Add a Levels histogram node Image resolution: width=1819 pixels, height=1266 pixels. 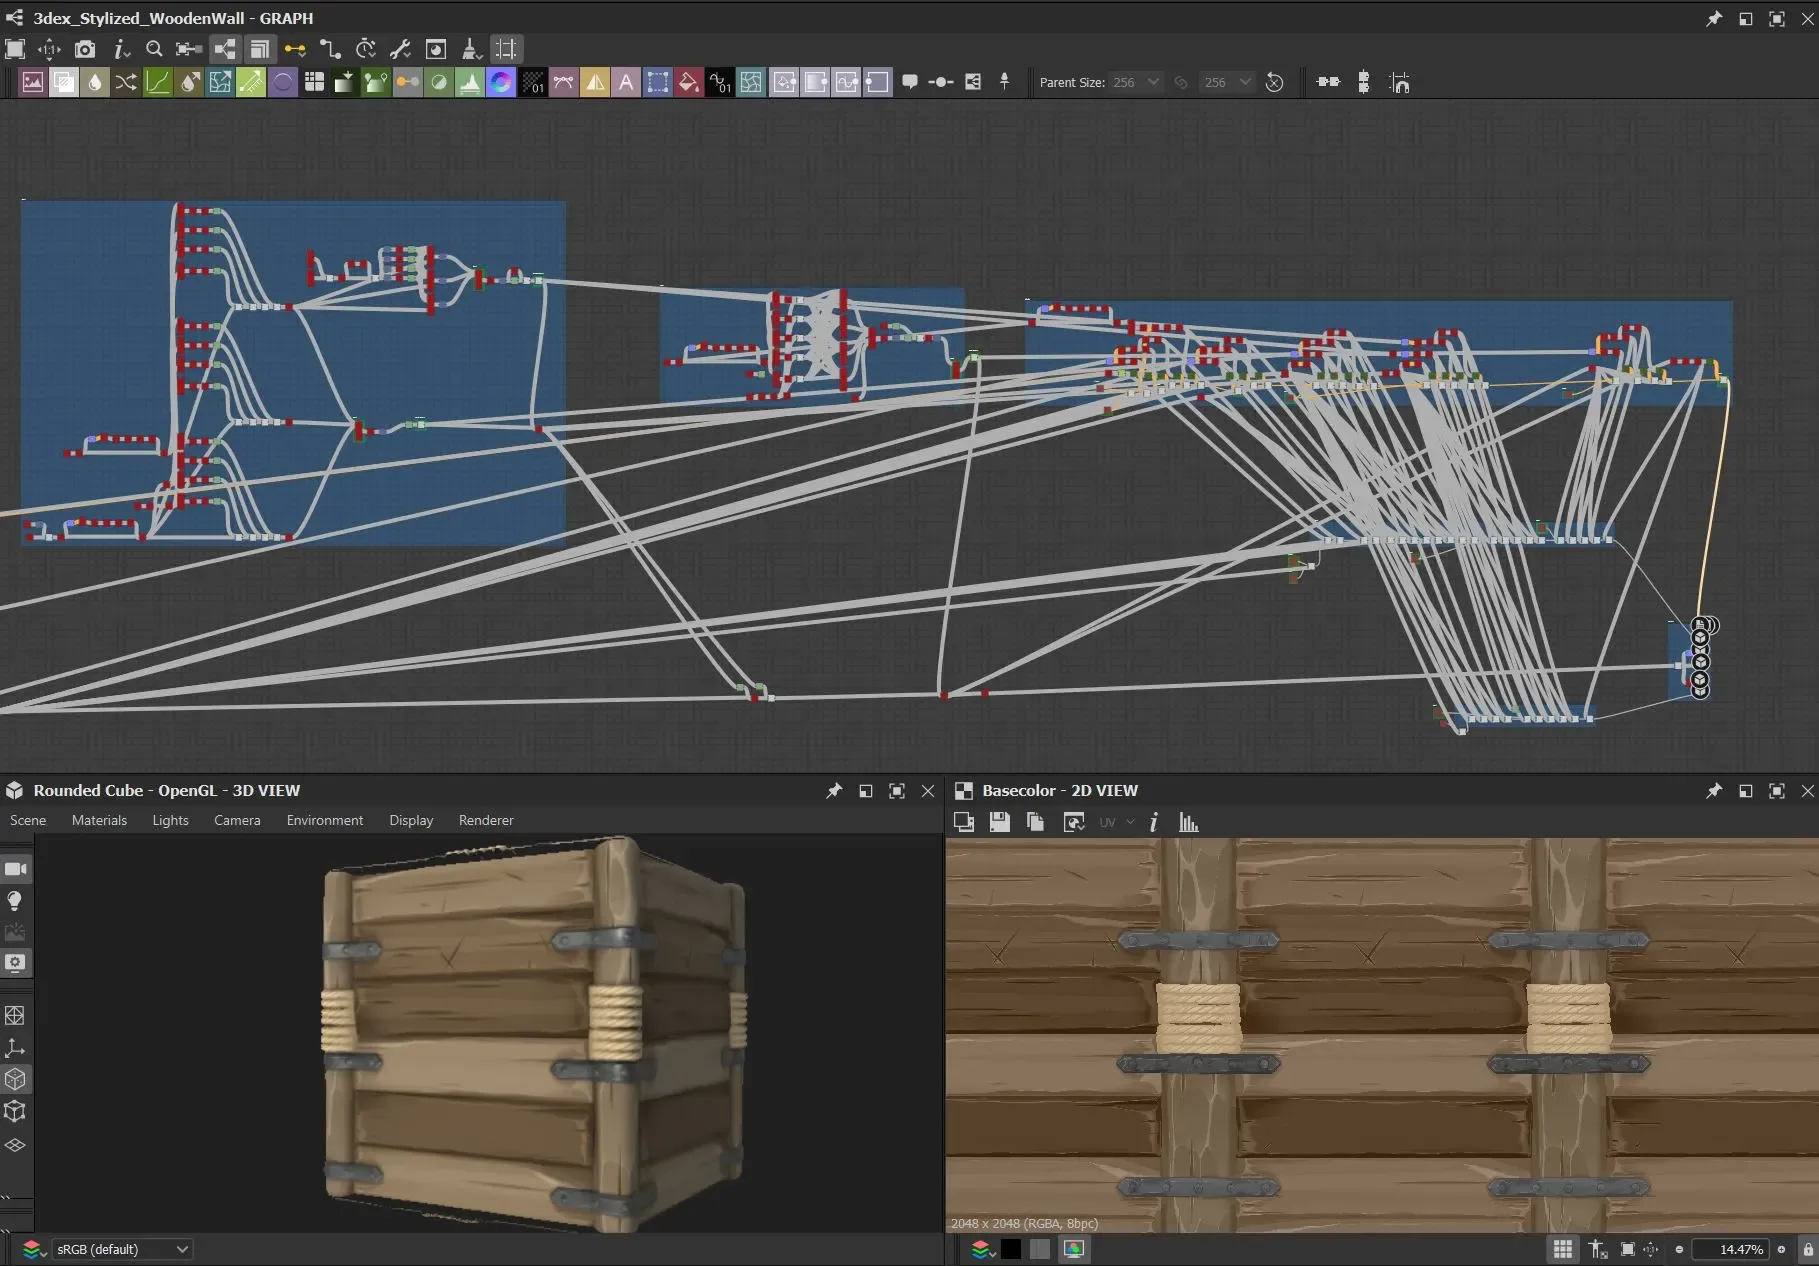point(470,82)
